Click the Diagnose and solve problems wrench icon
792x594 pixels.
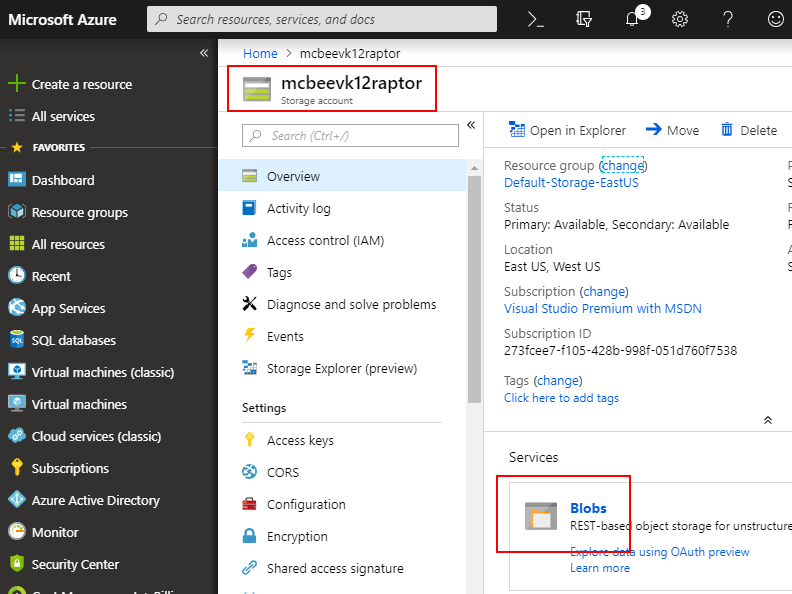click(x=249, y=304)
